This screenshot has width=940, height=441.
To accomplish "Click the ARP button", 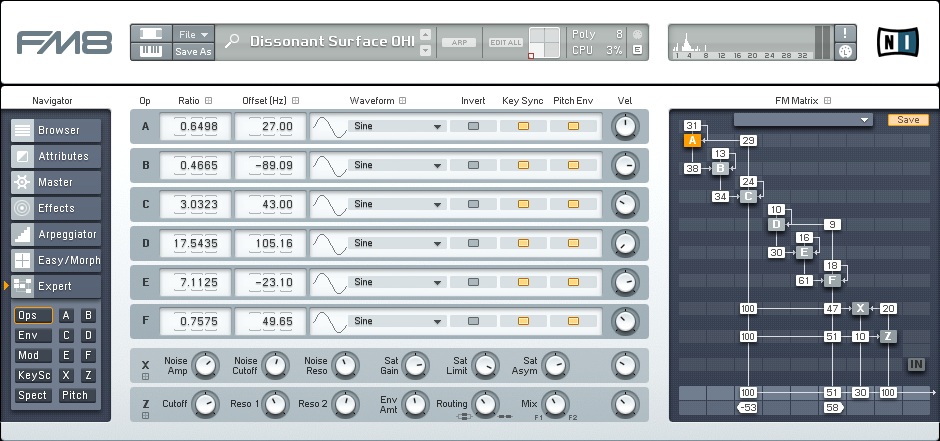I will pos(459,43).
